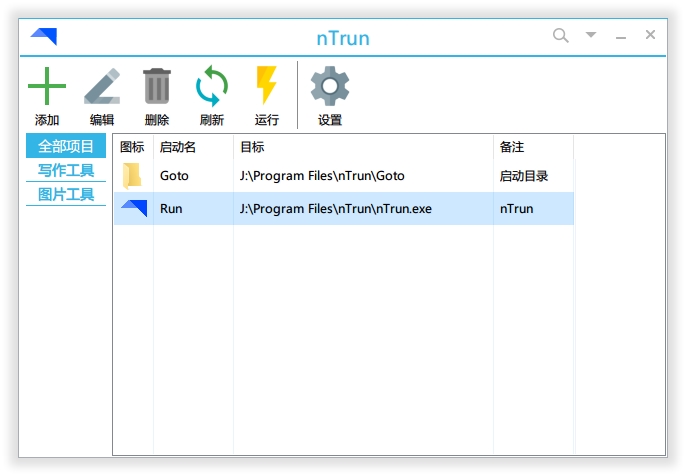686x476 pixels.
Task: Select the 图片工具 category tab
Action: [x=66, y=194]
